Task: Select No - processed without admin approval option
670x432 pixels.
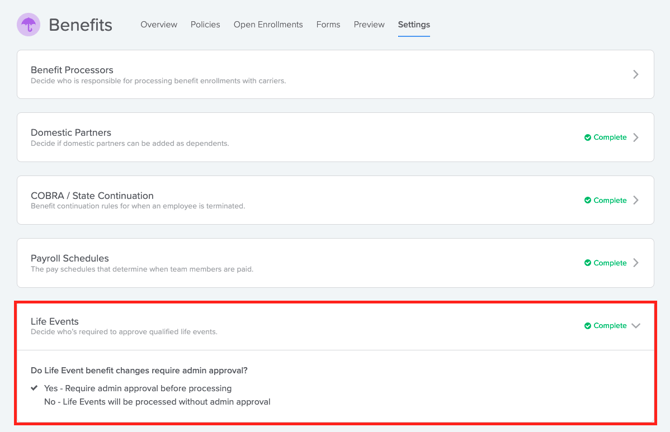Action: coord(156,402)
